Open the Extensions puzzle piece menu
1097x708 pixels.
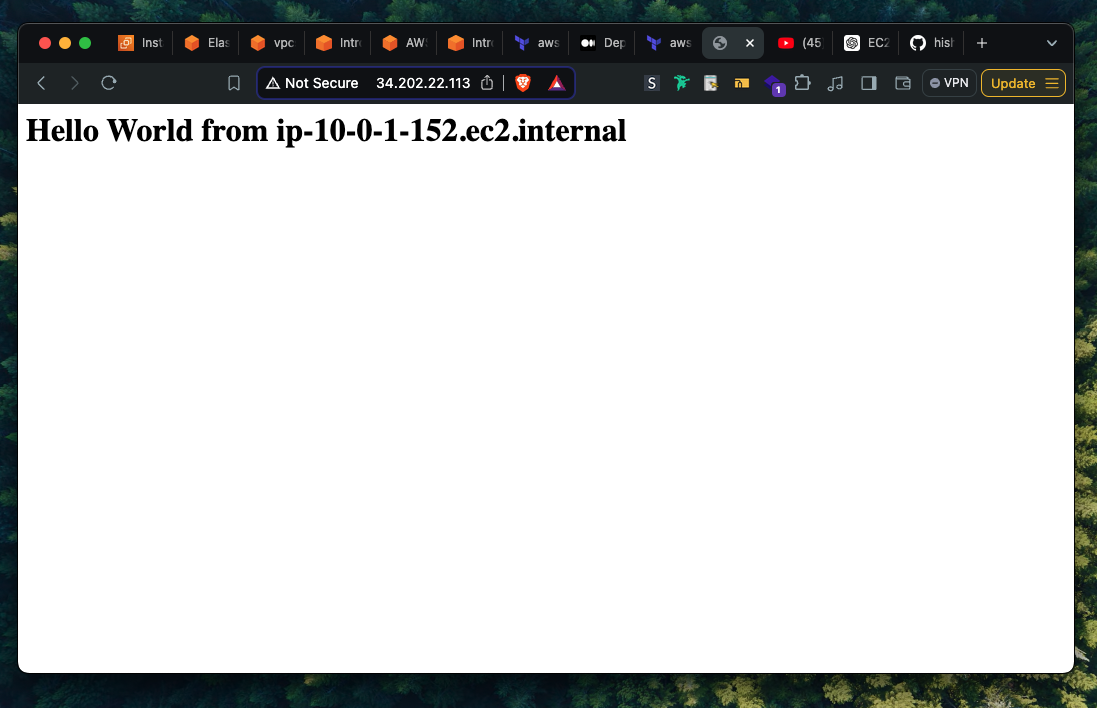[x=802, y=83]
